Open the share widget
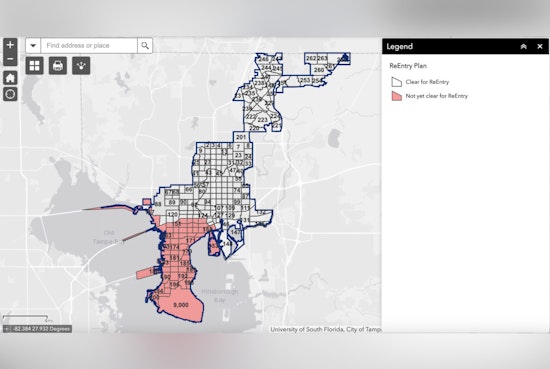Viewport: 550px width, 369px height. 81,66
